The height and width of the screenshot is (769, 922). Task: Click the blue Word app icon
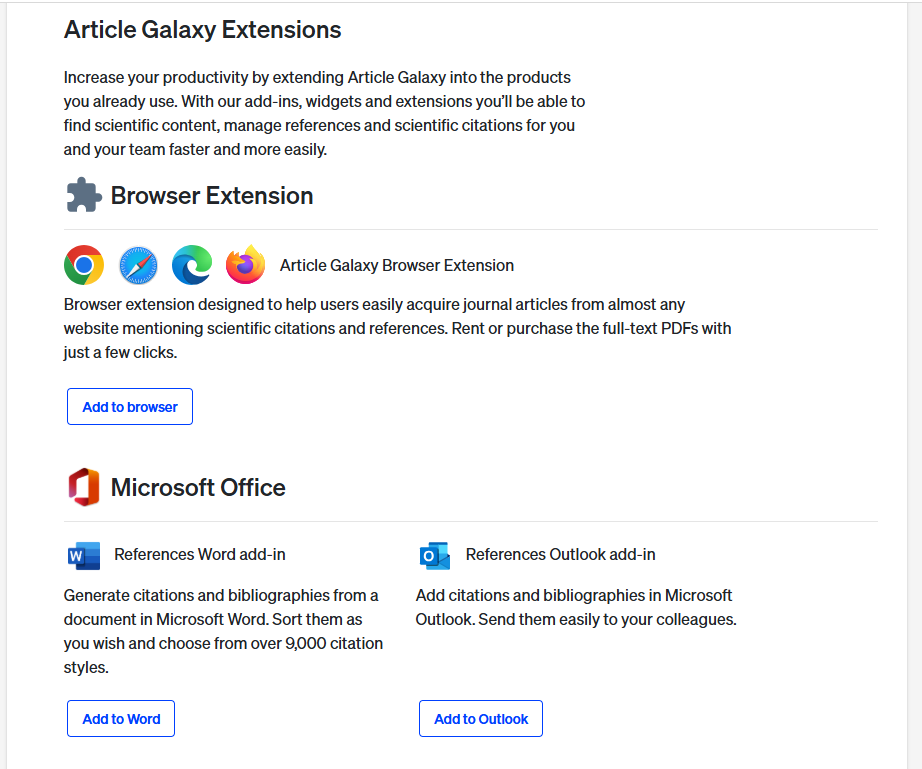tap(84, 555)
